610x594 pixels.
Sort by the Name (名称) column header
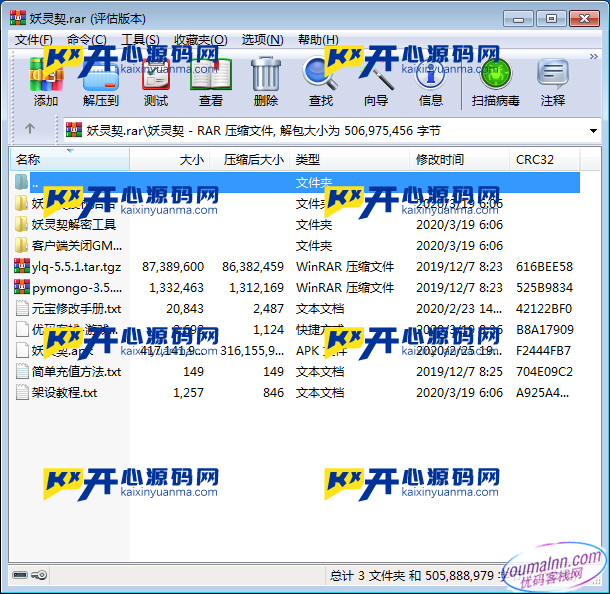[x=60, y=160]
